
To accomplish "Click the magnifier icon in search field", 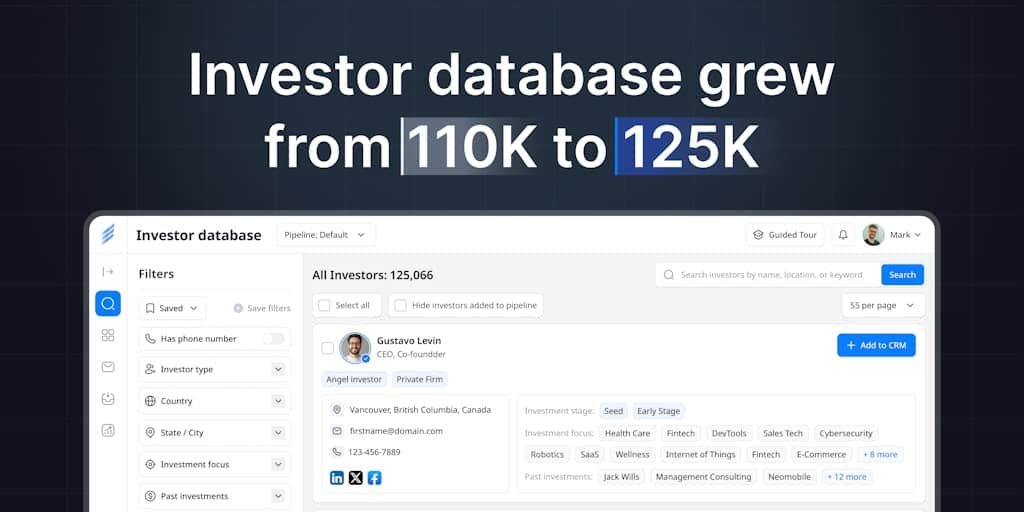I will pos(669,275).
